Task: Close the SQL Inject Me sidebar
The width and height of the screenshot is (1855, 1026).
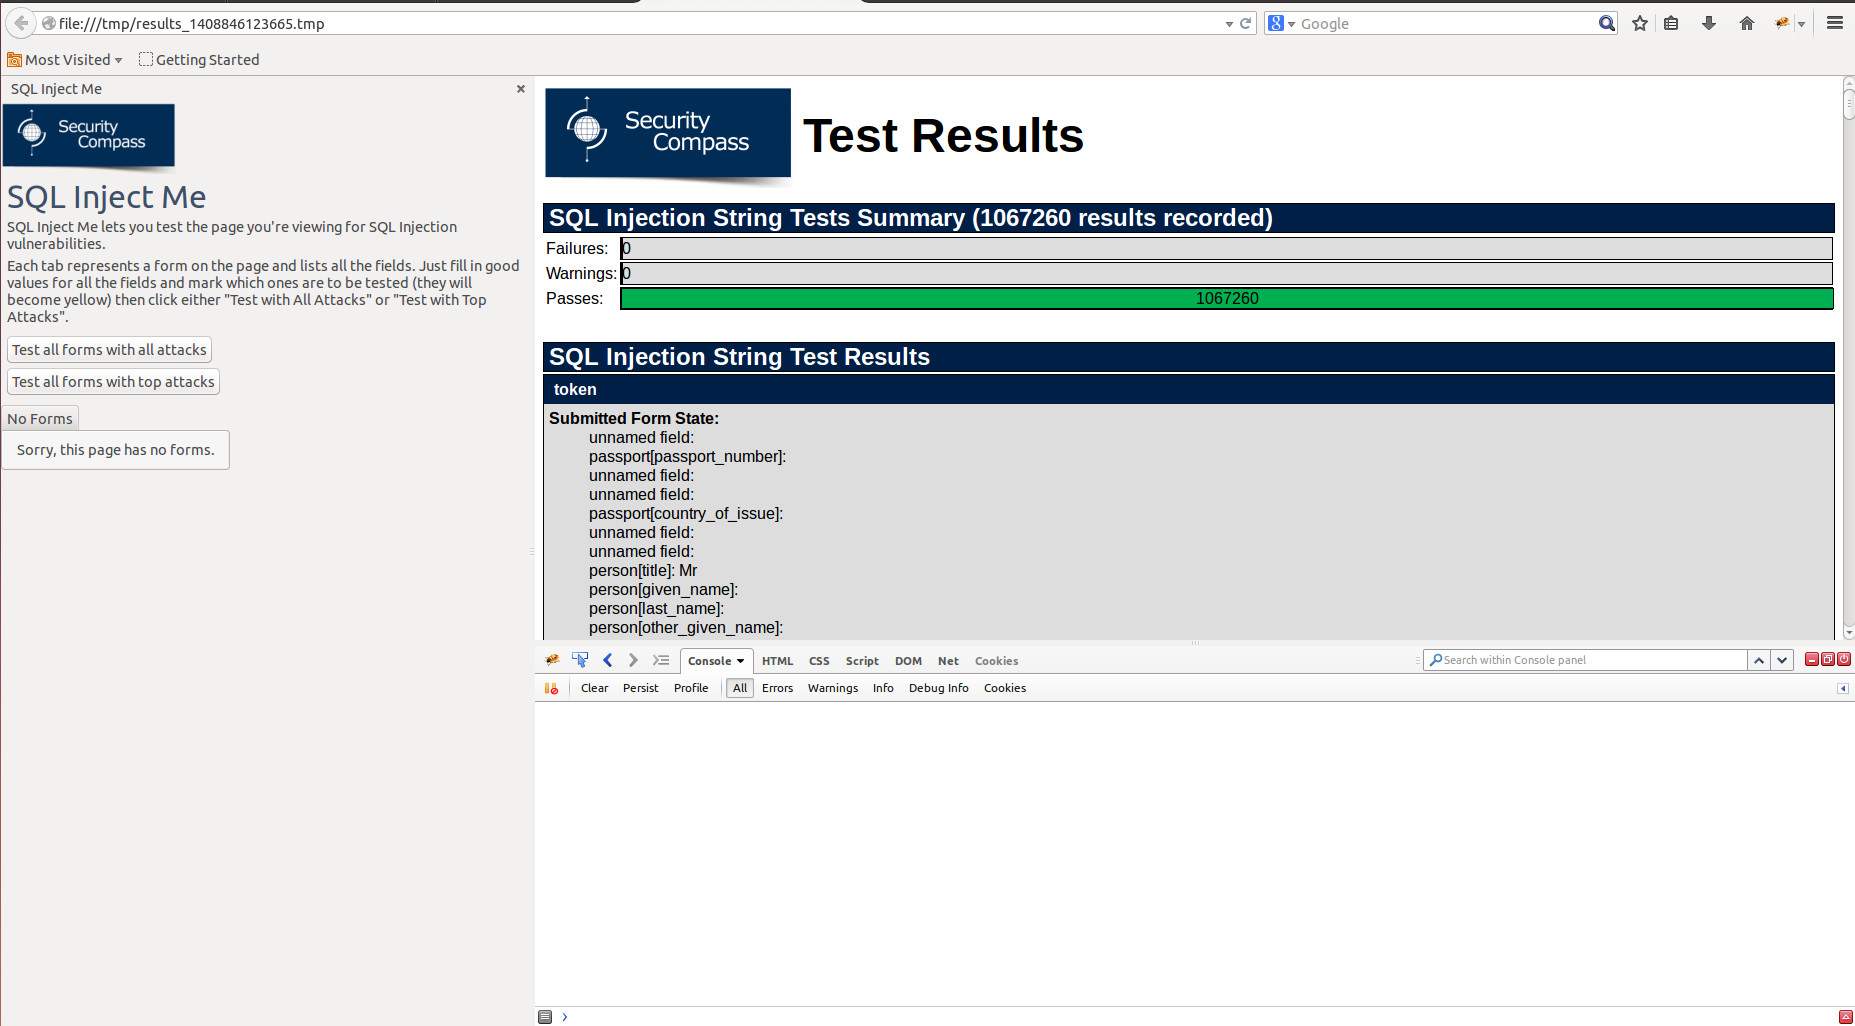Action: point(520,89)
